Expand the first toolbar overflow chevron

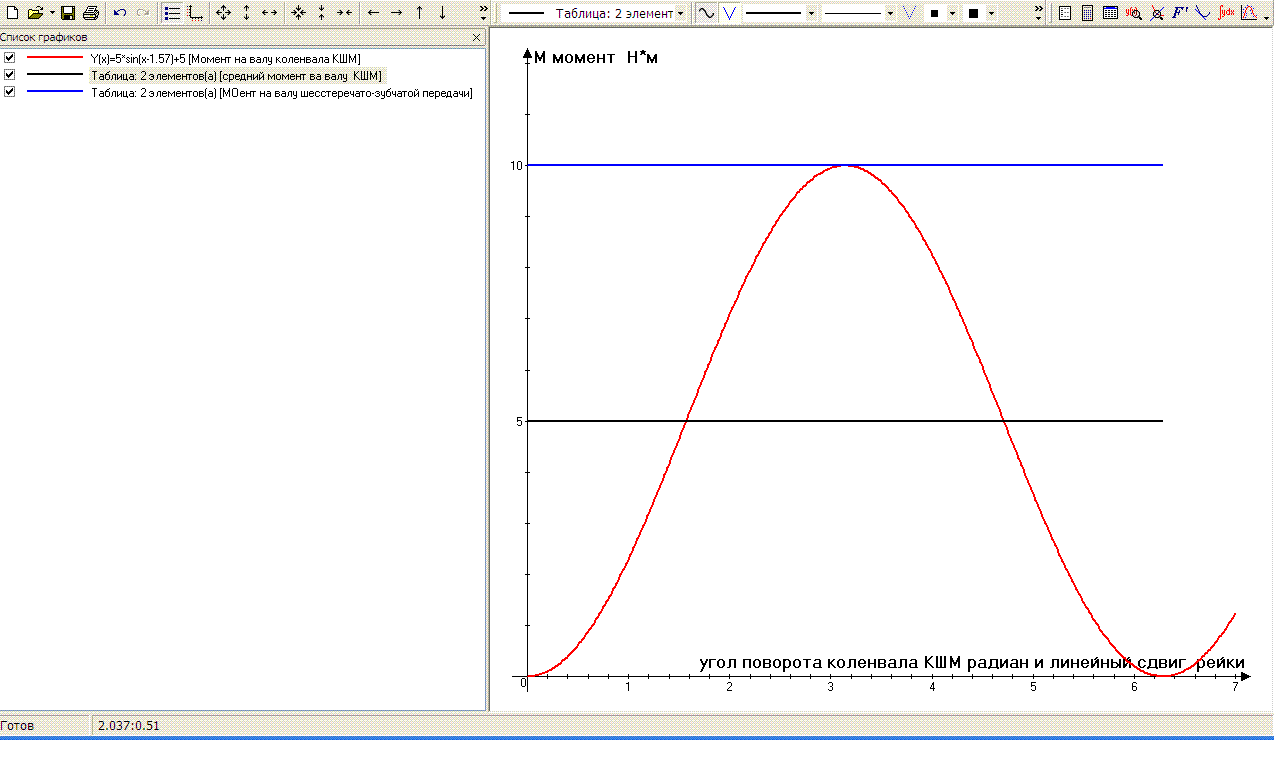coord(484,13)
